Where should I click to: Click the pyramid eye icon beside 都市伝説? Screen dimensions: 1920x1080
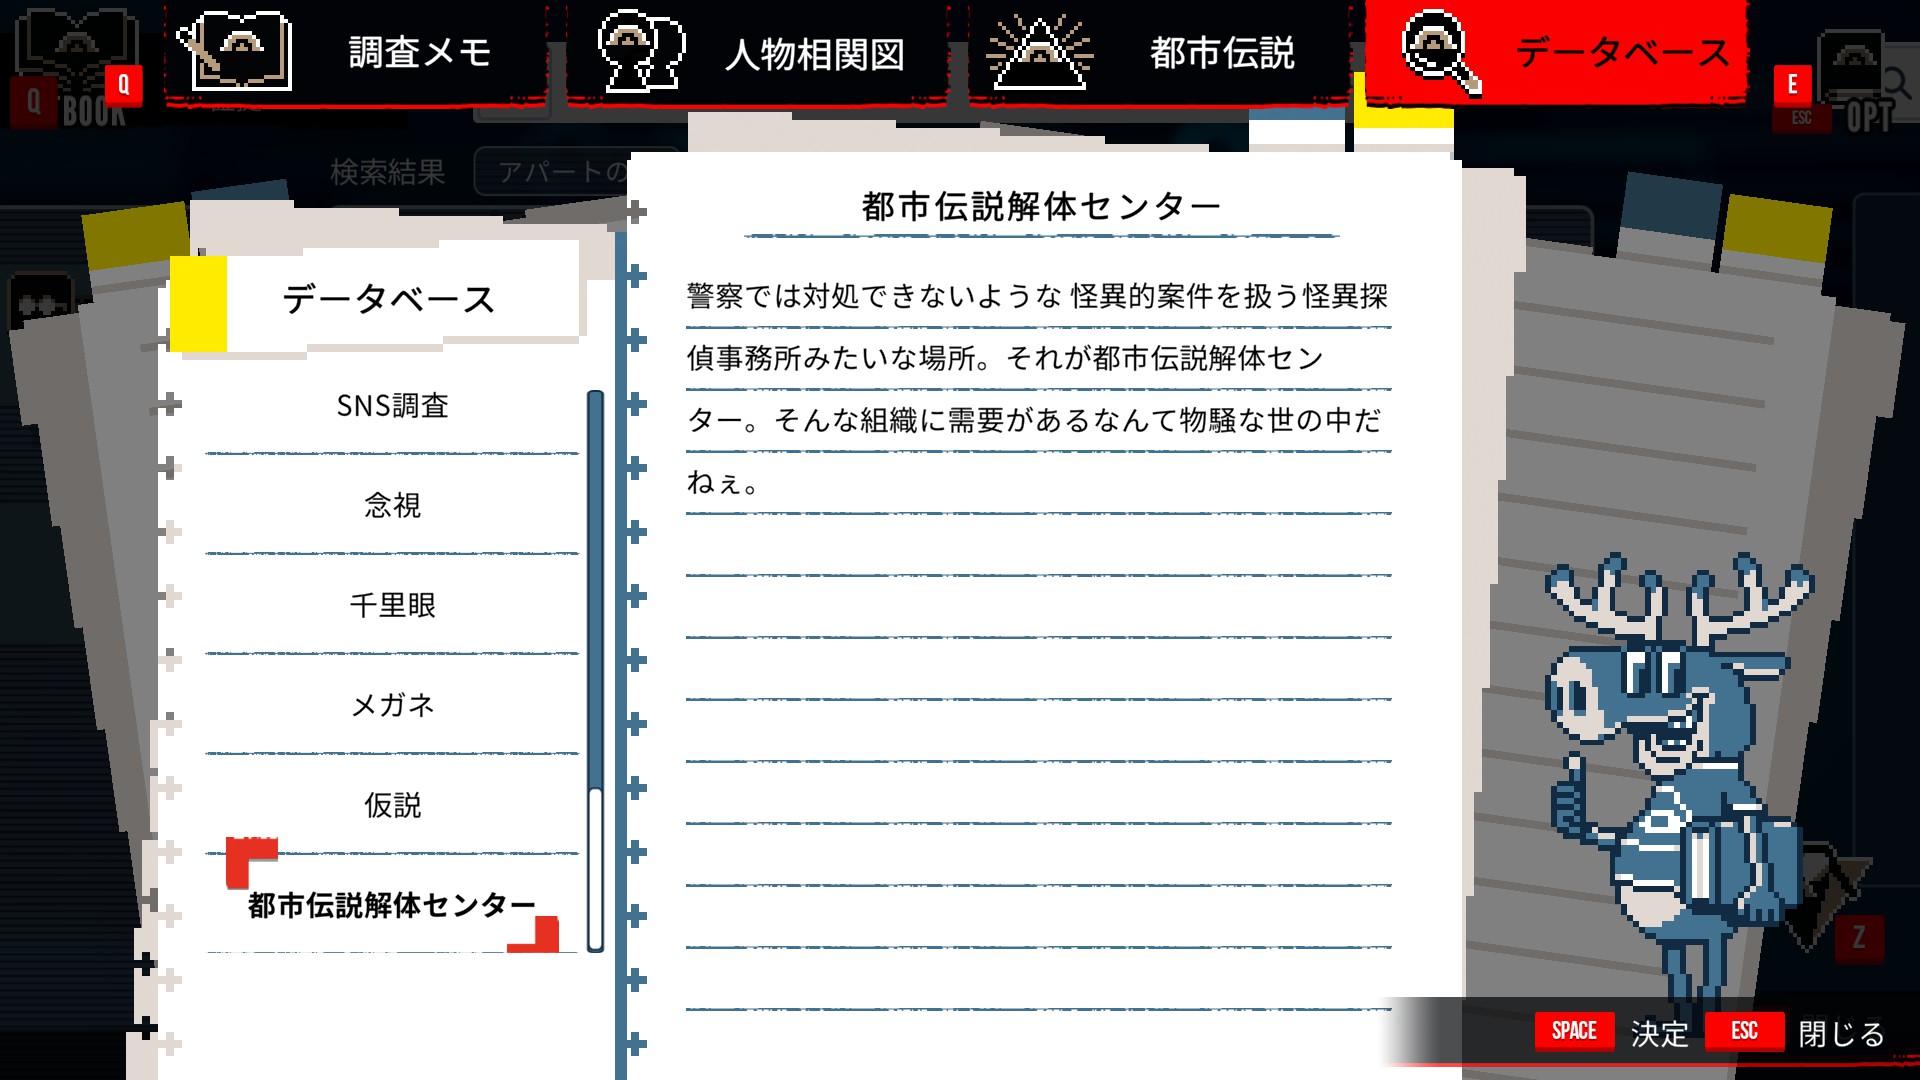point(1038,52)
